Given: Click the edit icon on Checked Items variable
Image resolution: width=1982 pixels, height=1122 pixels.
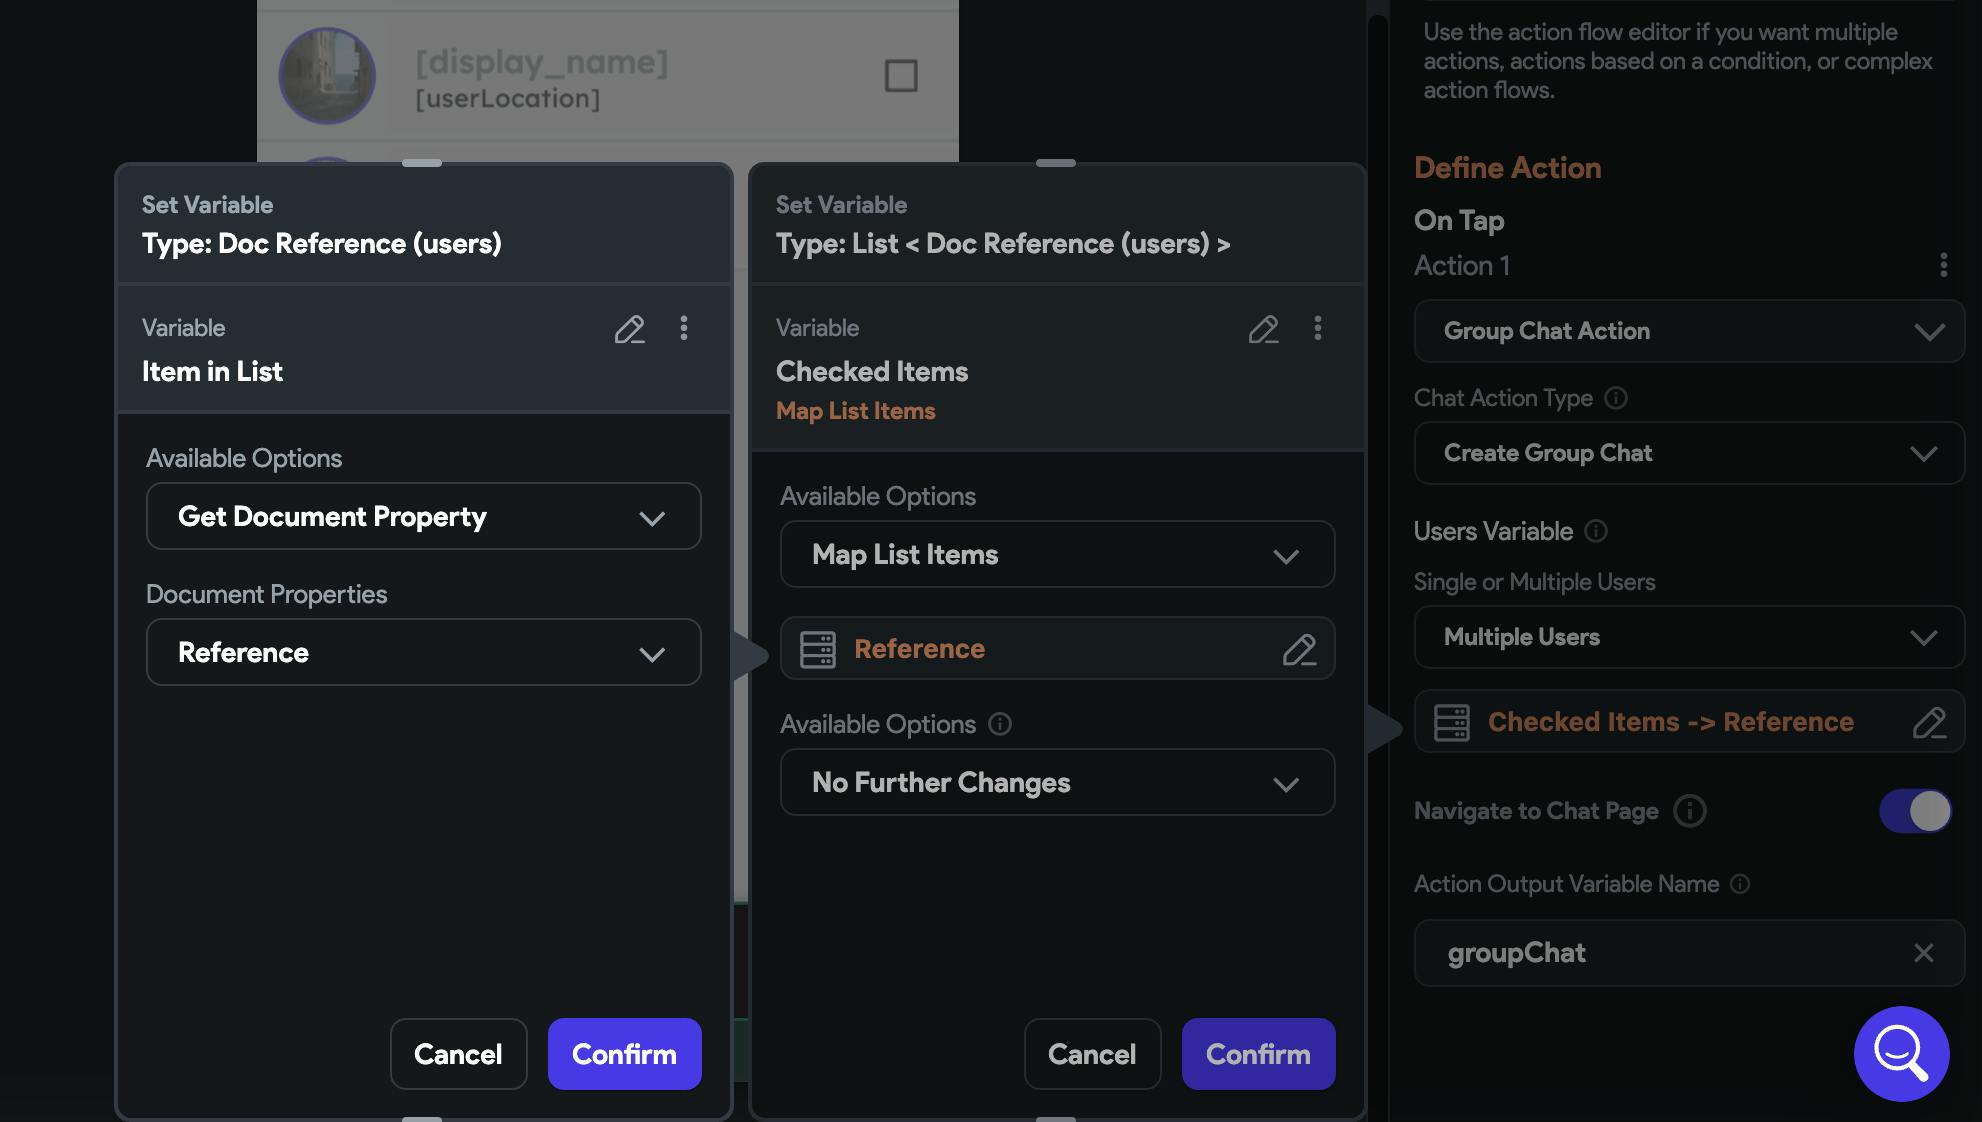Looking at the screenshot, I should [1262, 330].
